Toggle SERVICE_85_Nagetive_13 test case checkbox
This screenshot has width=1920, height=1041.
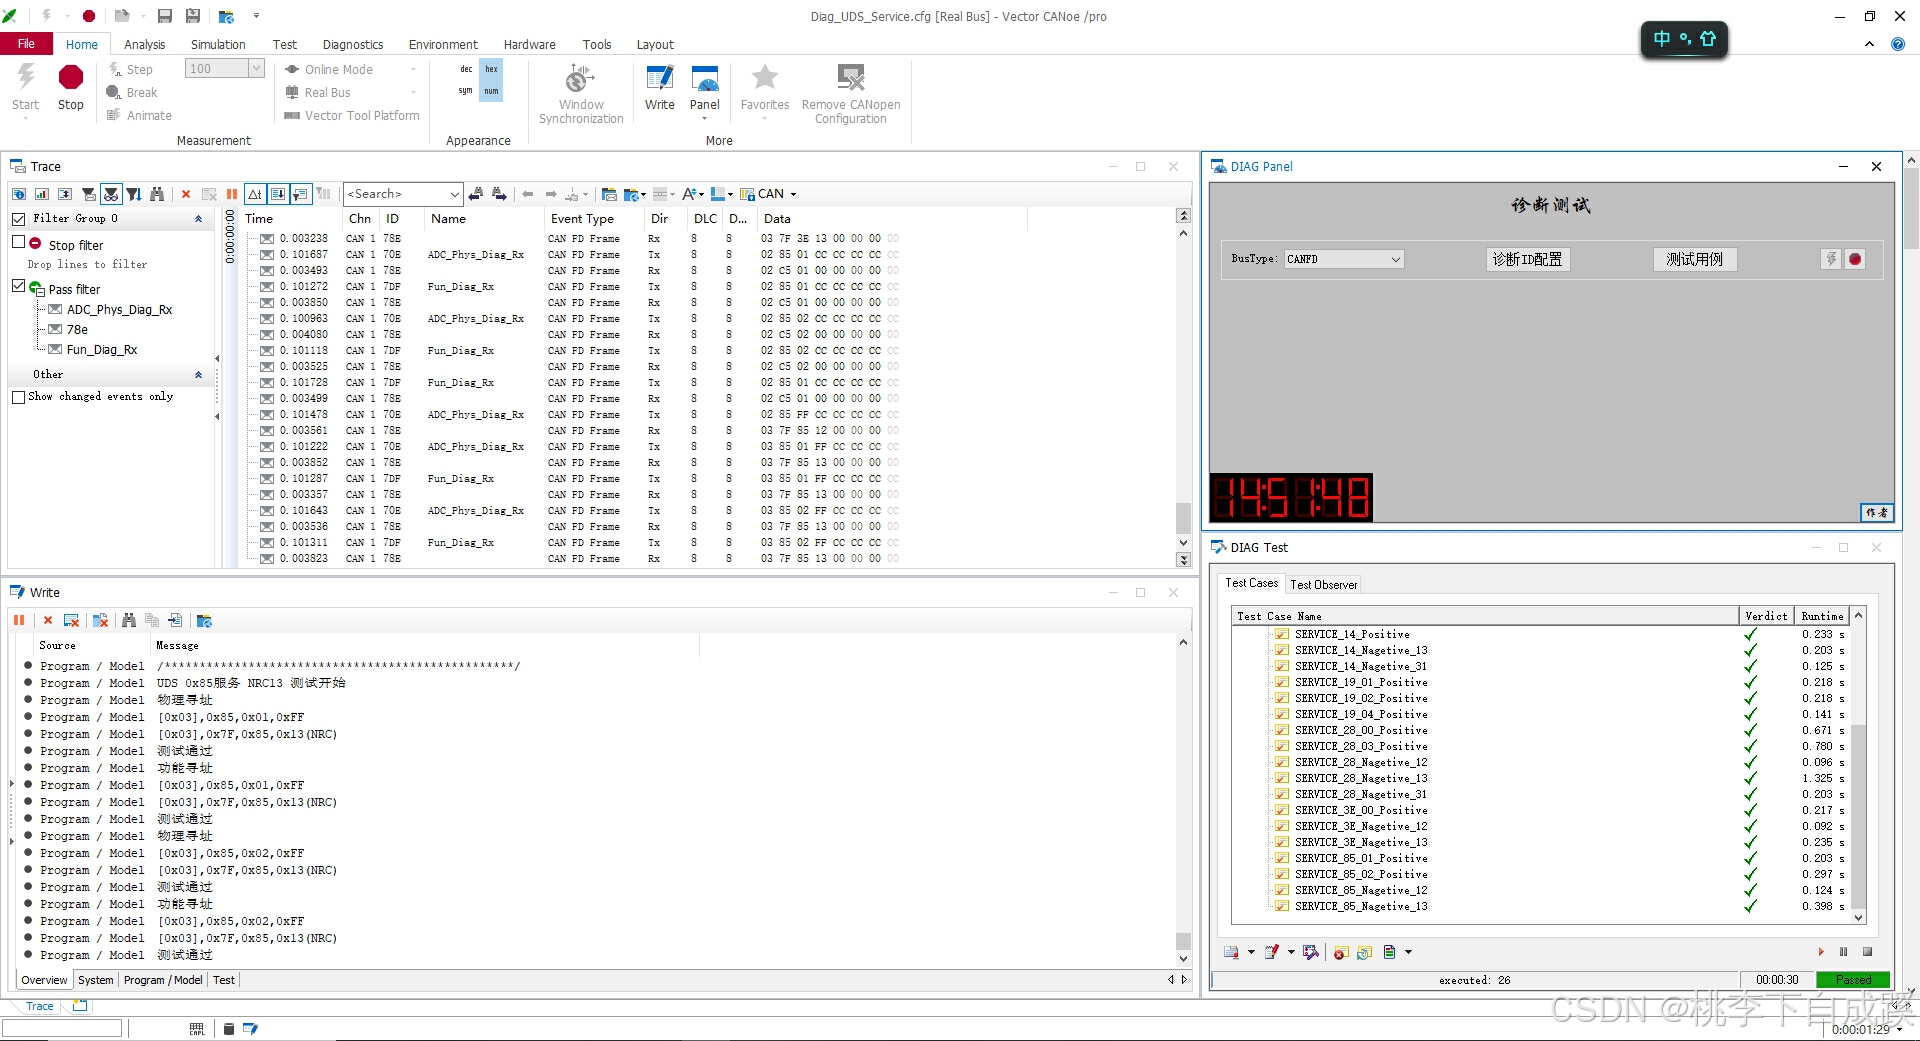pyautogui.click(x=1282, y=906)
